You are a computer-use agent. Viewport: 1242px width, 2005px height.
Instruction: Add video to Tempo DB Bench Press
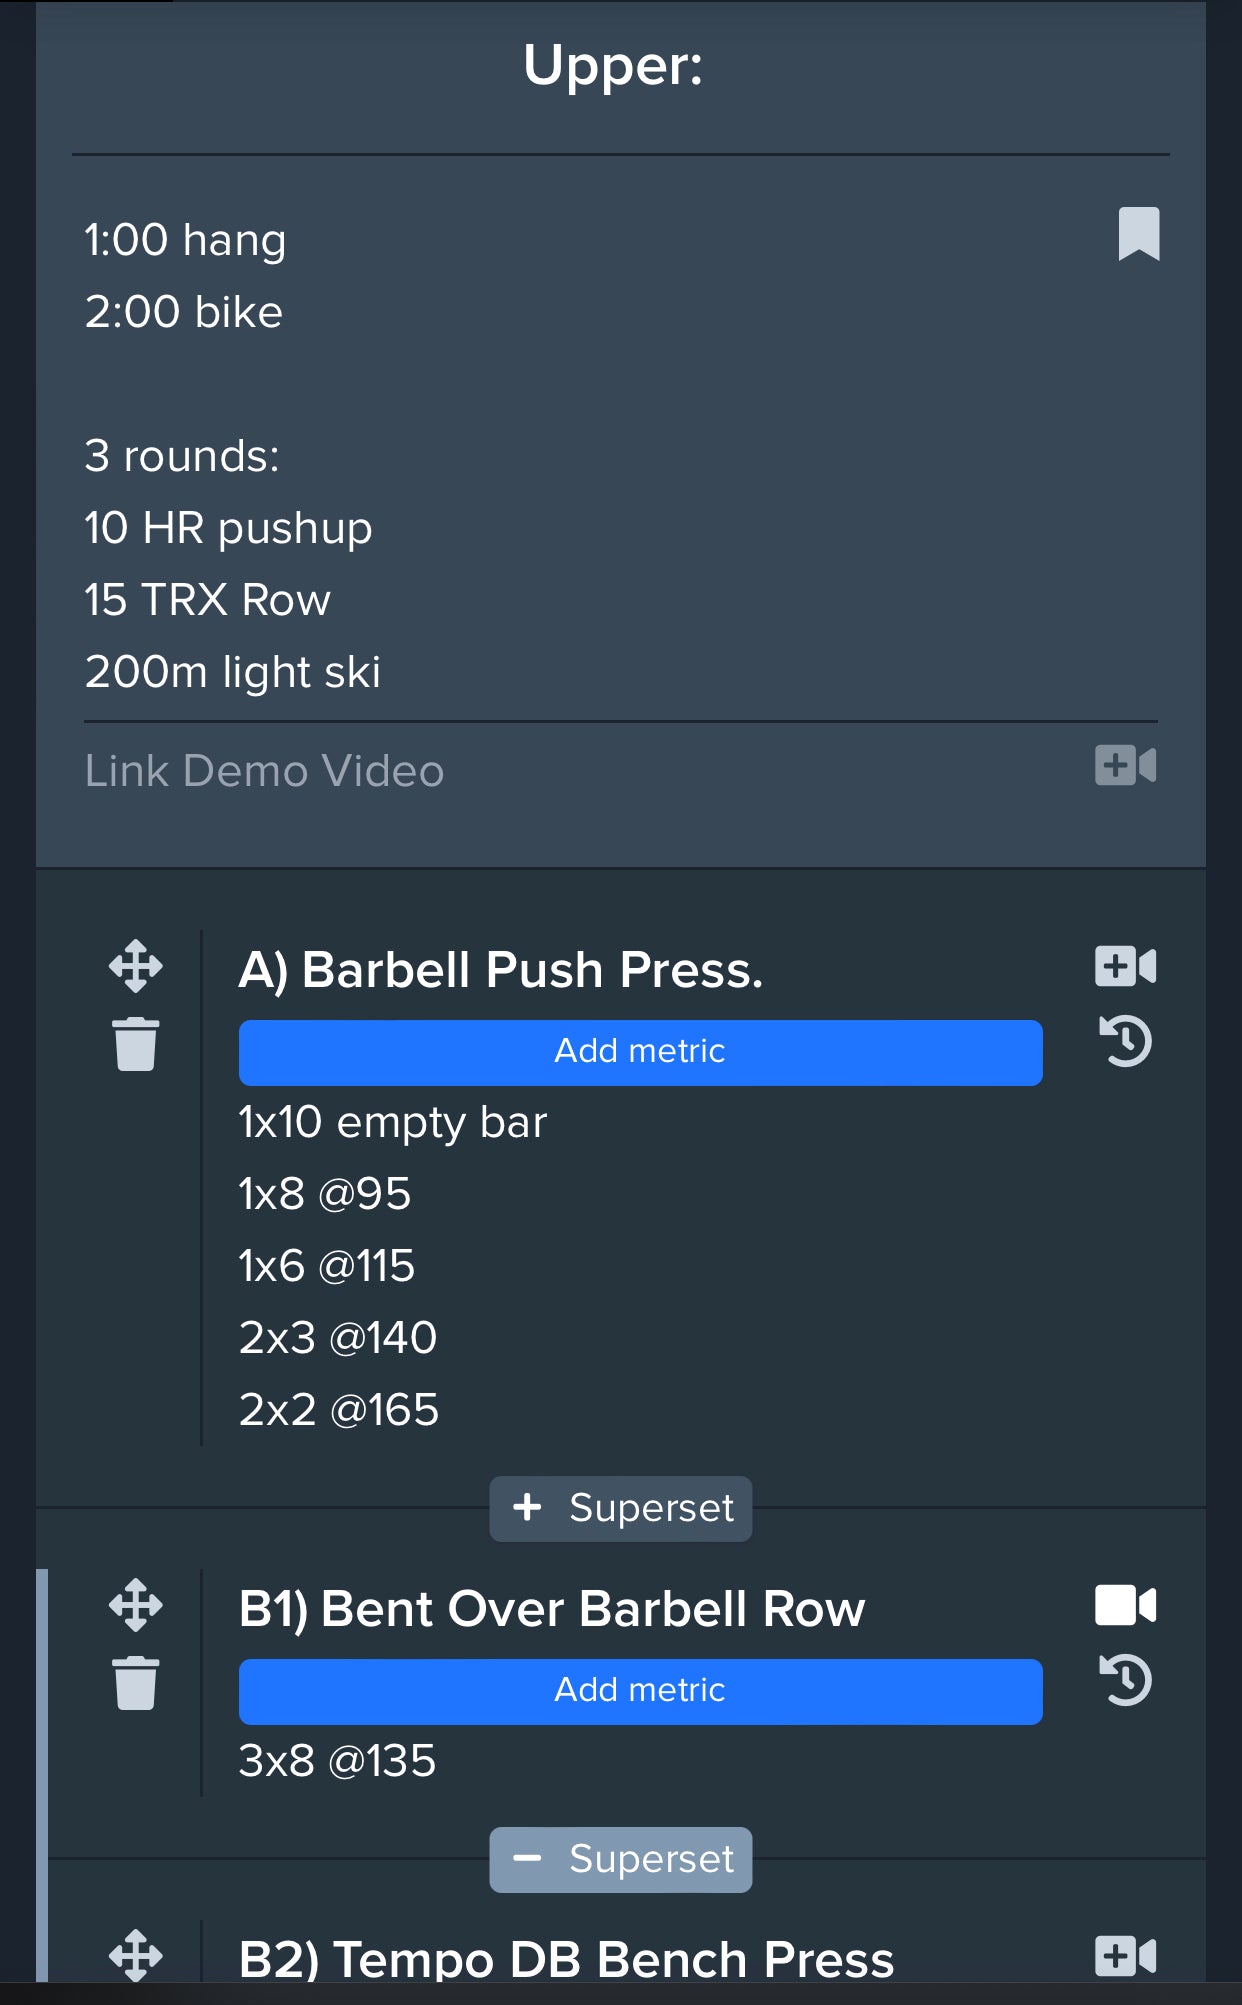click(1125, 1956)
